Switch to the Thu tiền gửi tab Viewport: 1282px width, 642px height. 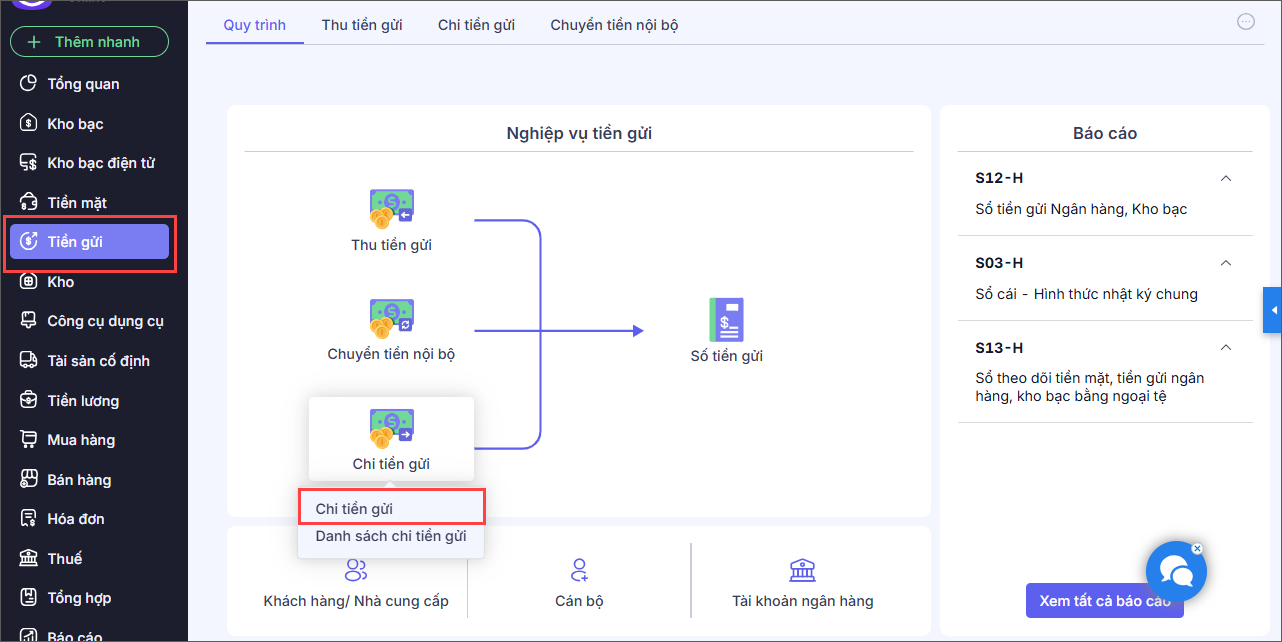[362, 25]
